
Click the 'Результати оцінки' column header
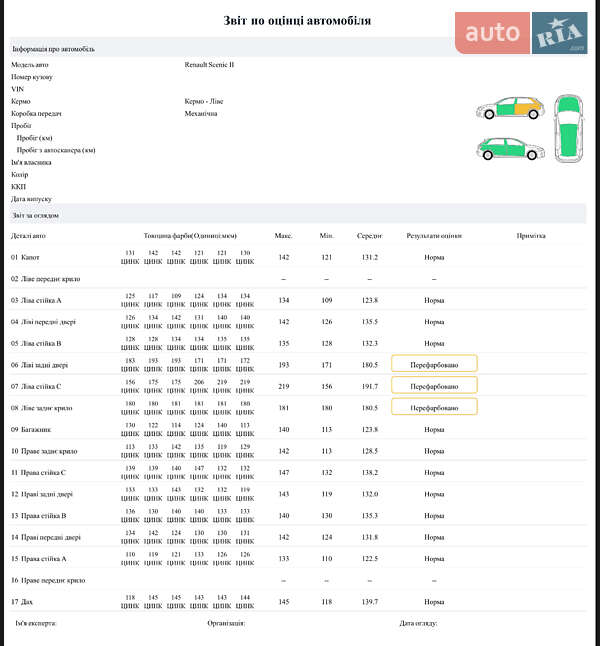click(x=434, y=236)
